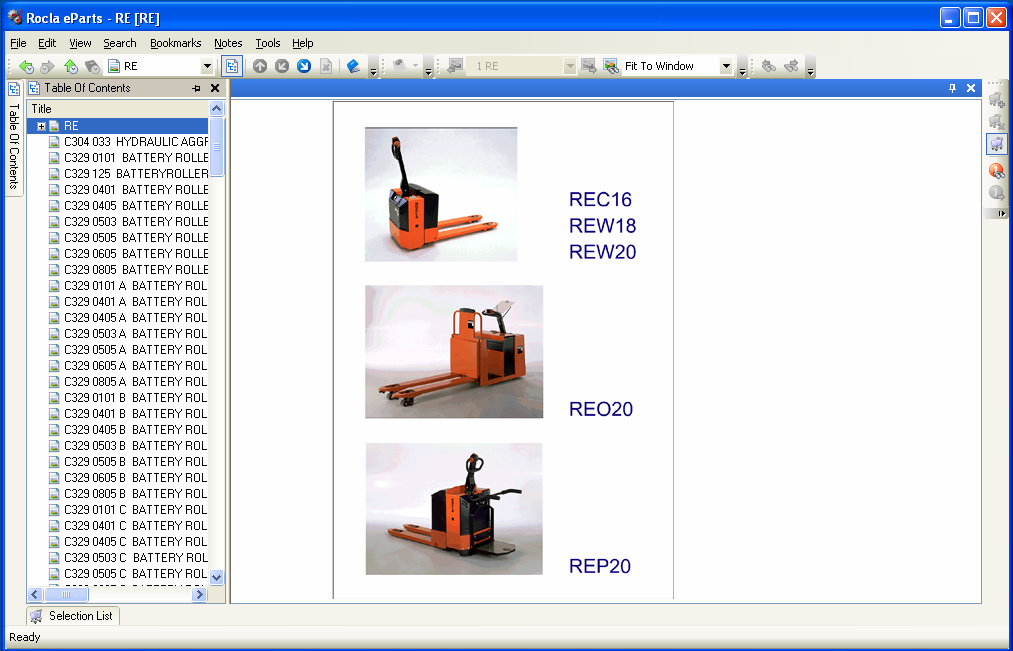Click scroll-right arrow of contents horizontal scrollbar
The image size is (1013, 651).
click(200, 594)
